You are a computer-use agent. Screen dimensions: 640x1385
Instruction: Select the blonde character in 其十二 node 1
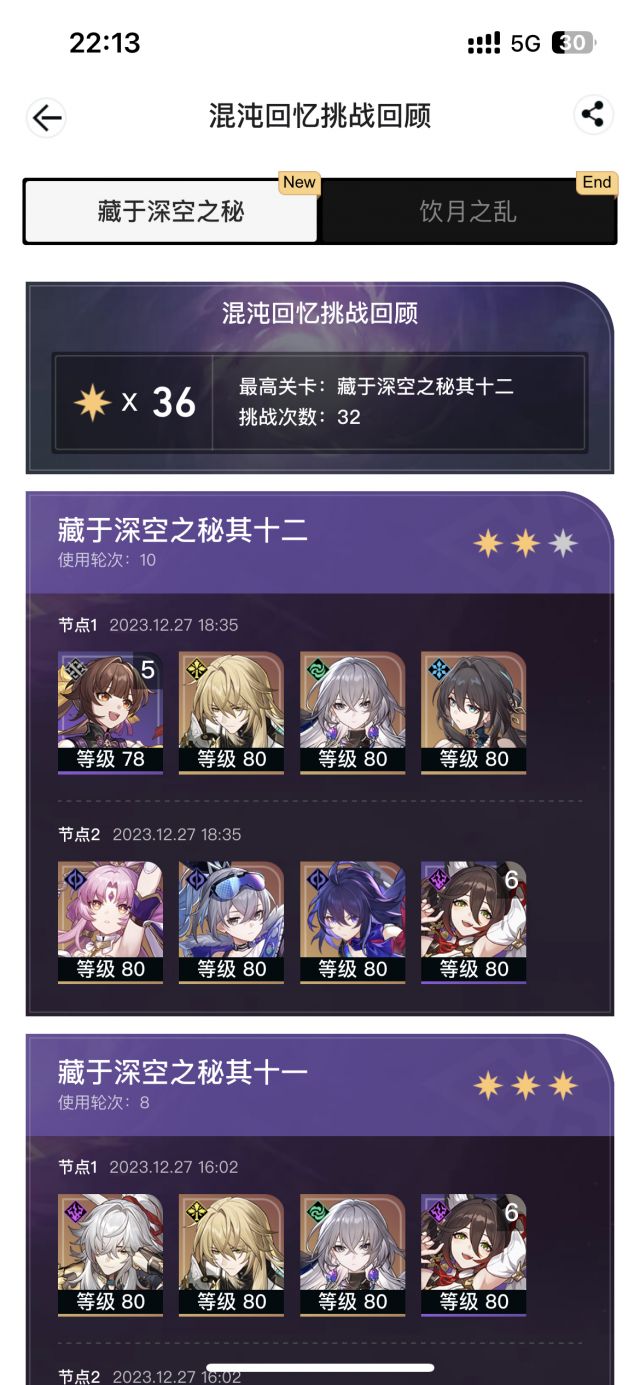click(231, 713)
